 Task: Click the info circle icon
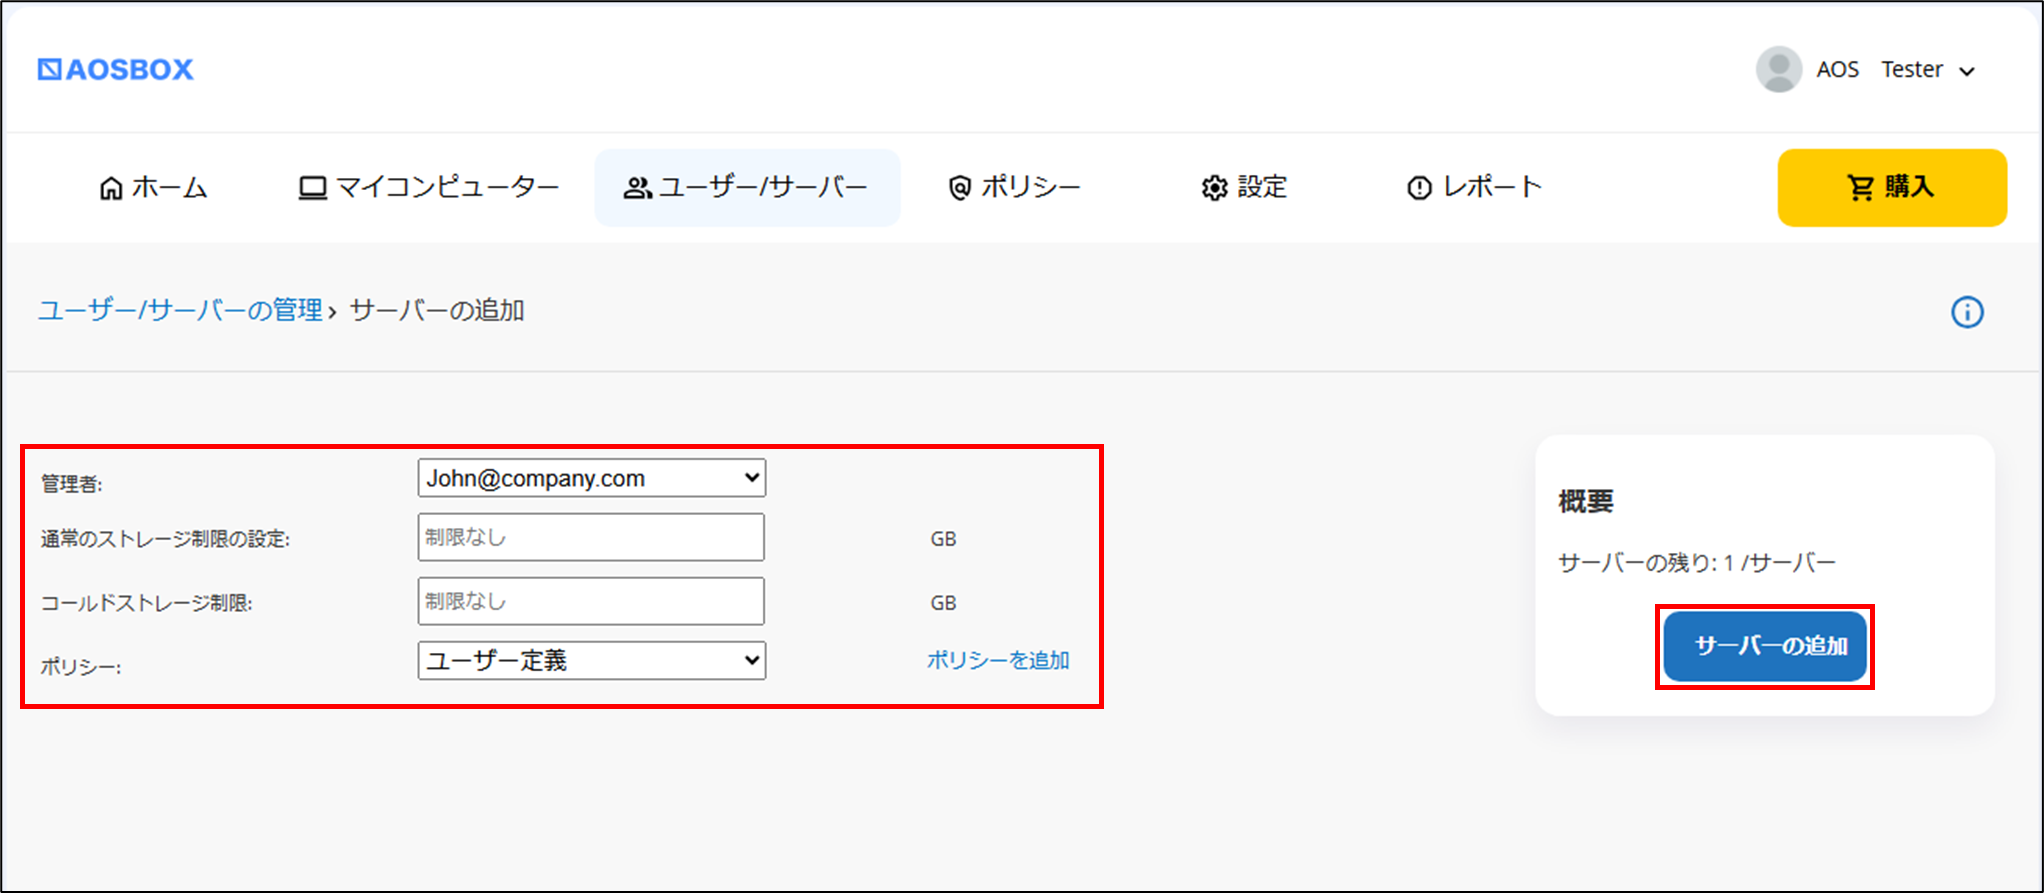1967,312
